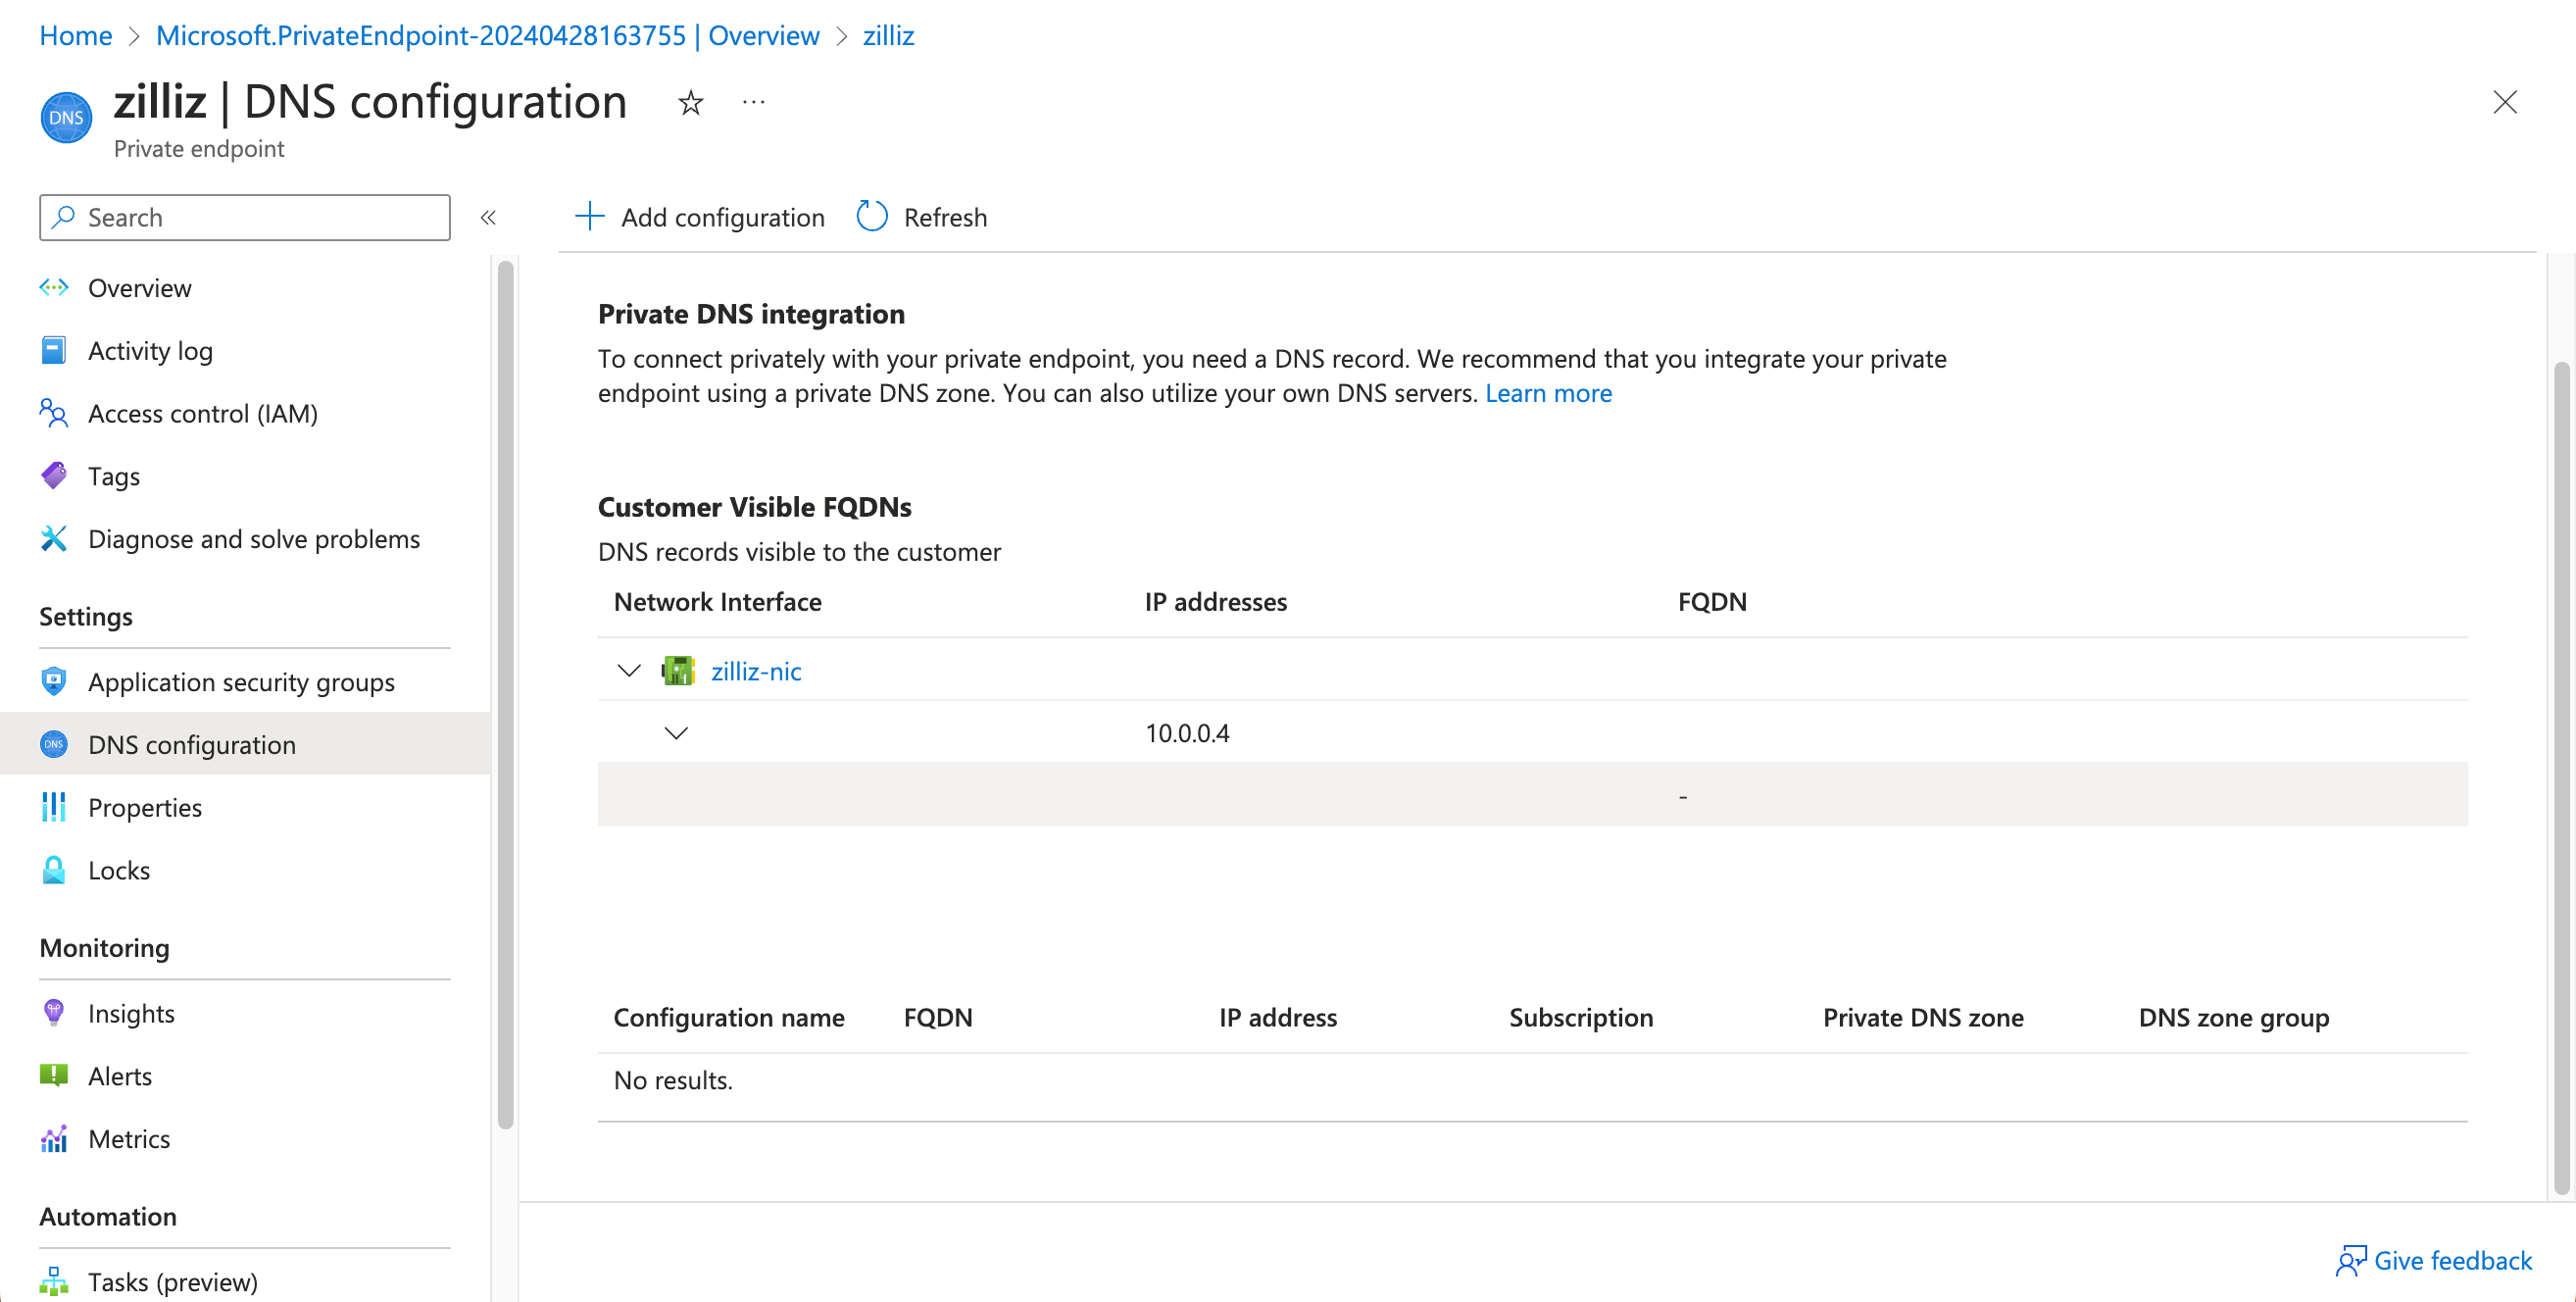The image size is (2576, 1302).
Task: Select Properties in the Settings section
Action: (144, 807)
